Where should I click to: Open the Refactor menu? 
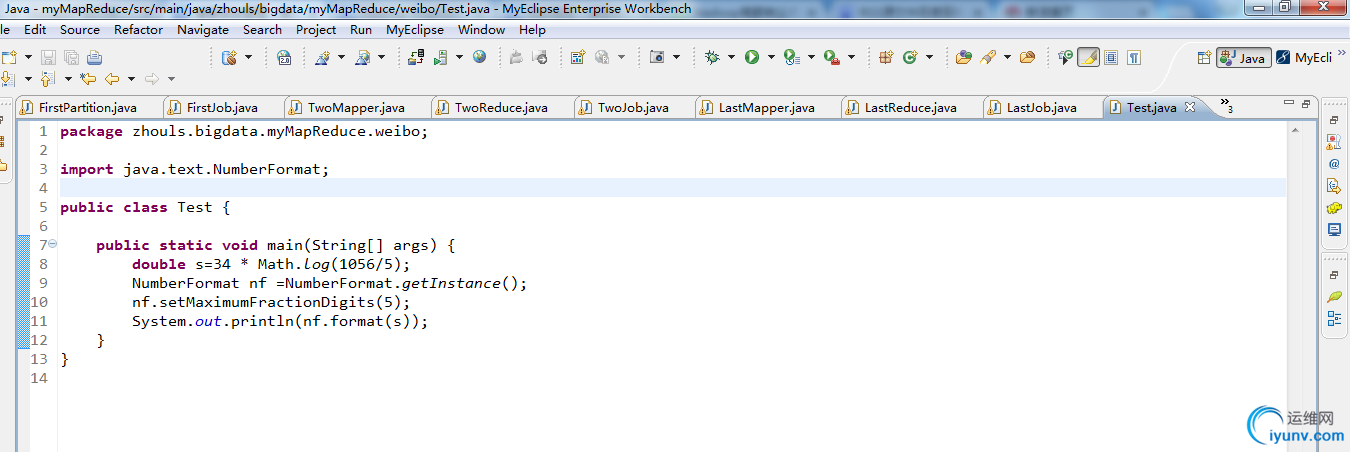pos(138,29)
